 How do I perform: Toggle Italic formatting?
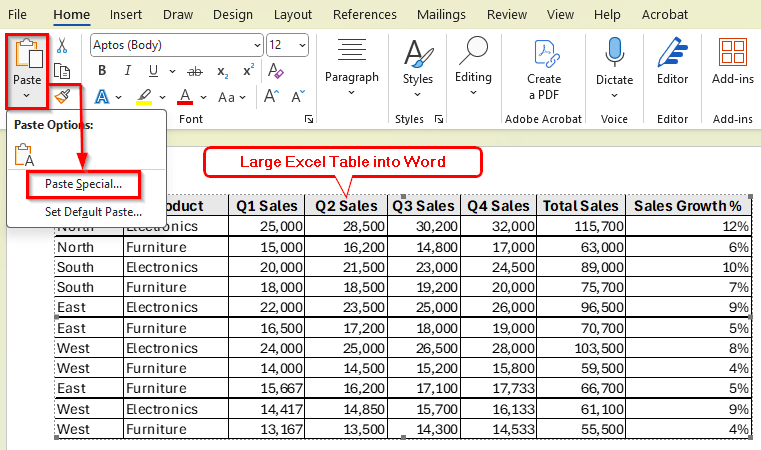[125, 71]
